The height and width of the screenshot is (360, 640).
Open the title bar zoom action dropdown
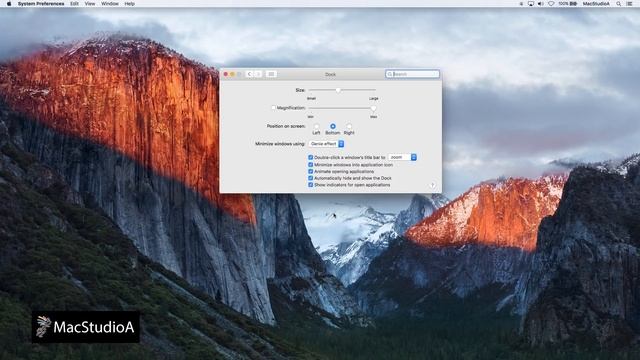click(402, 157)
